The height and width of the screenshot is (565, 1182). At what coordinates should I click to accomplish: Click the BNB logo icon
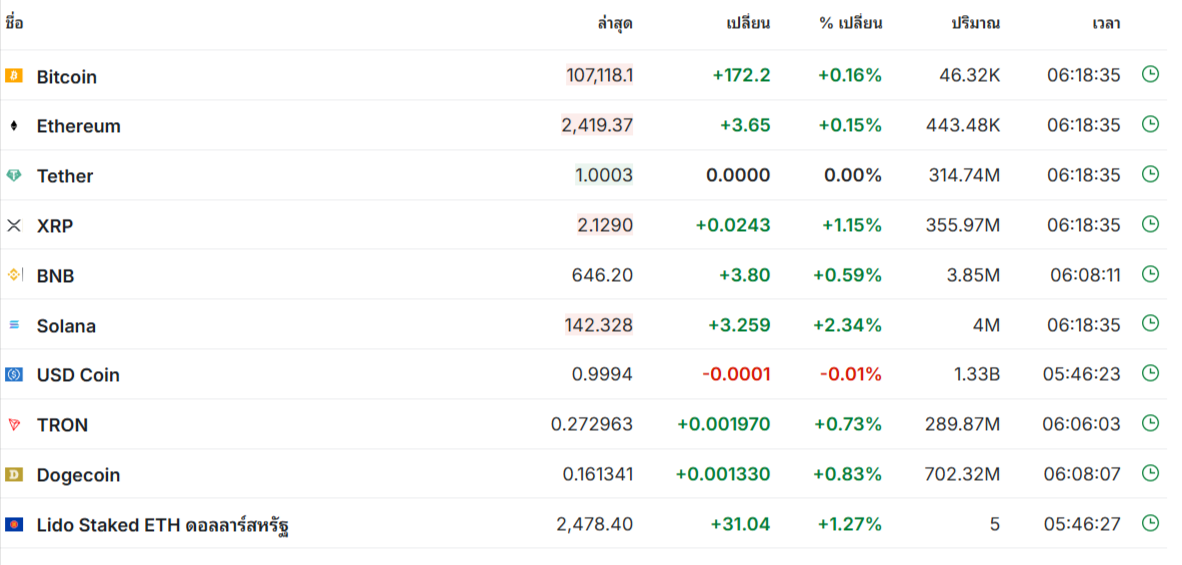(14, 275)
